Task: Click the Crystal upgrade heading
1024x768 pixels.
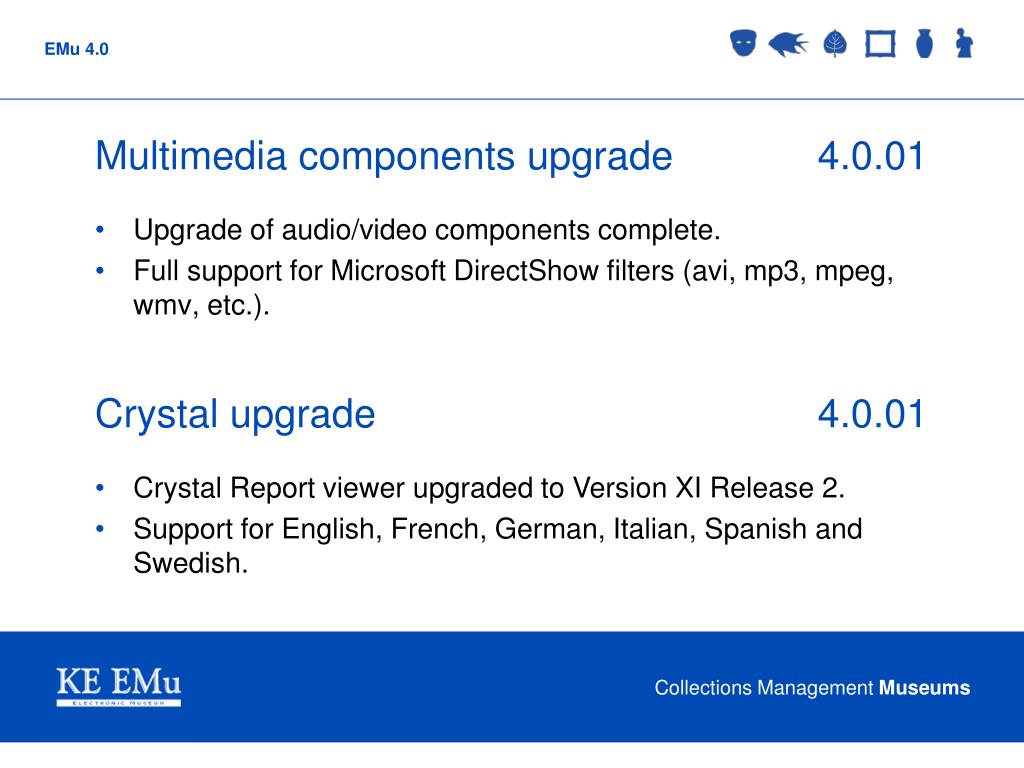Action: pos(235,415)
